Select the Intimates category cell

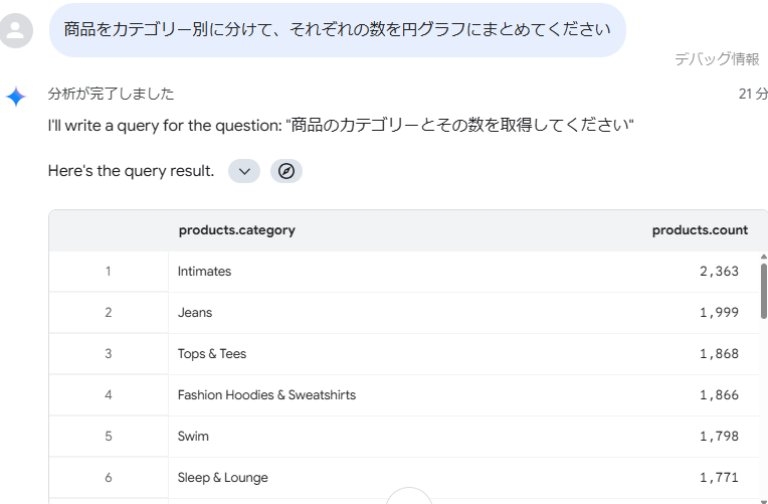pyautogui.click(x=205, y=271)
